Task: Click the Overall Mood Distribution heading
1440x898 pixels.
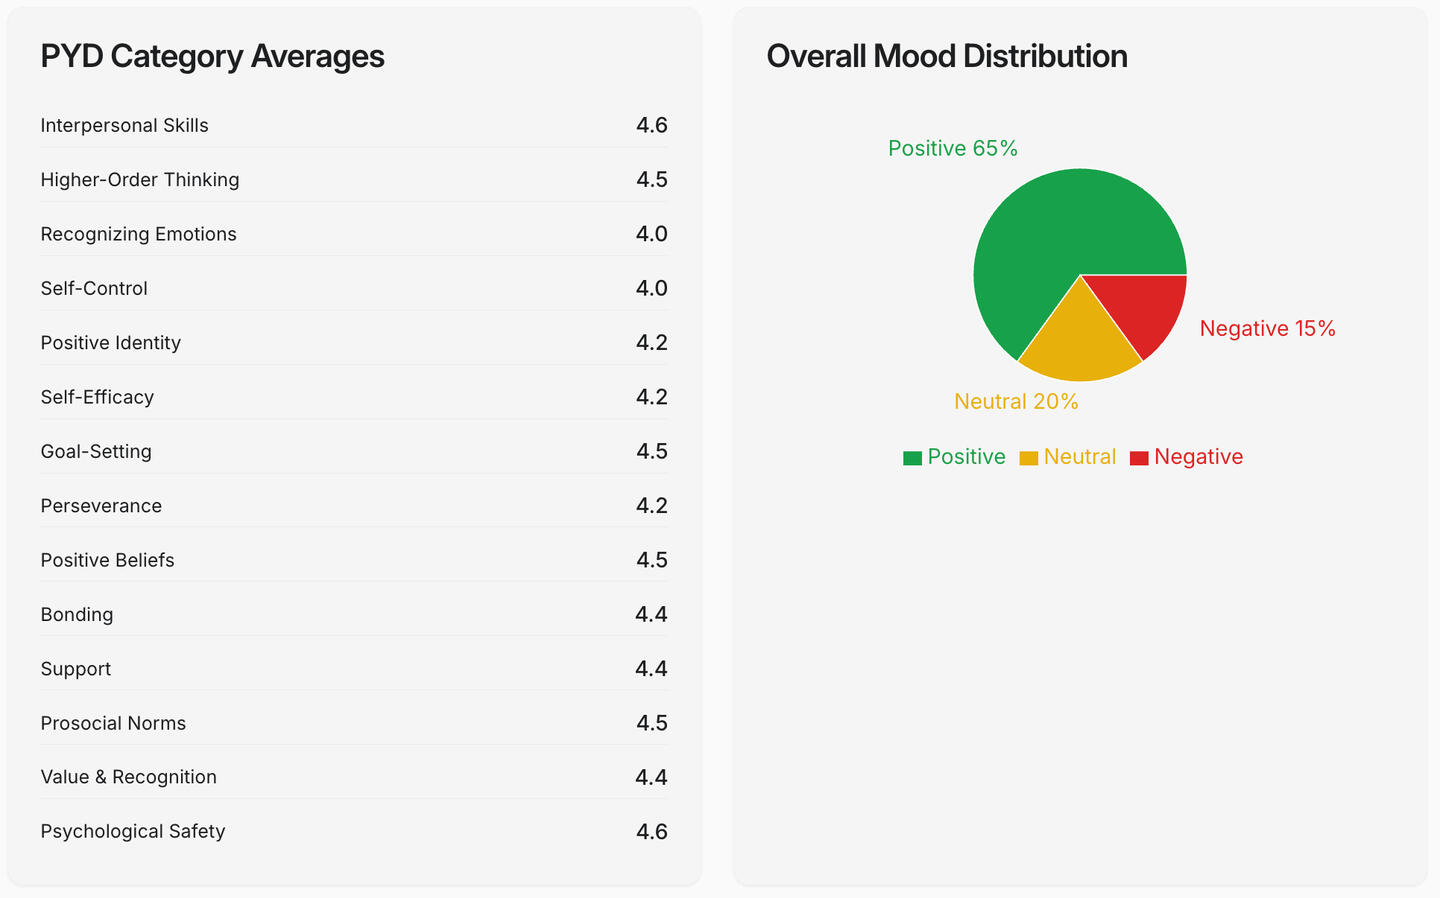Action: click(x=946, y=57)
